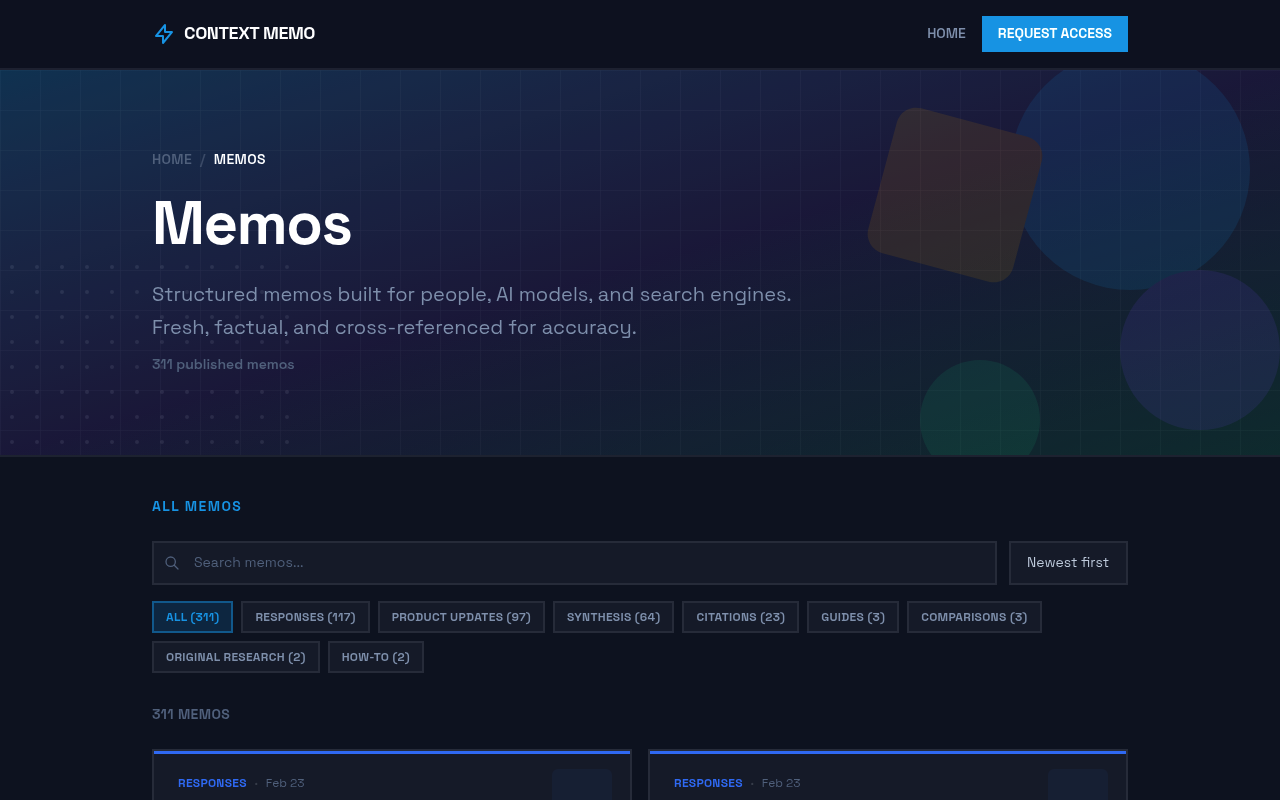Select the GUIDES (3) filter chip
This screenshot has width=1280, height=800.
[852, 616]
